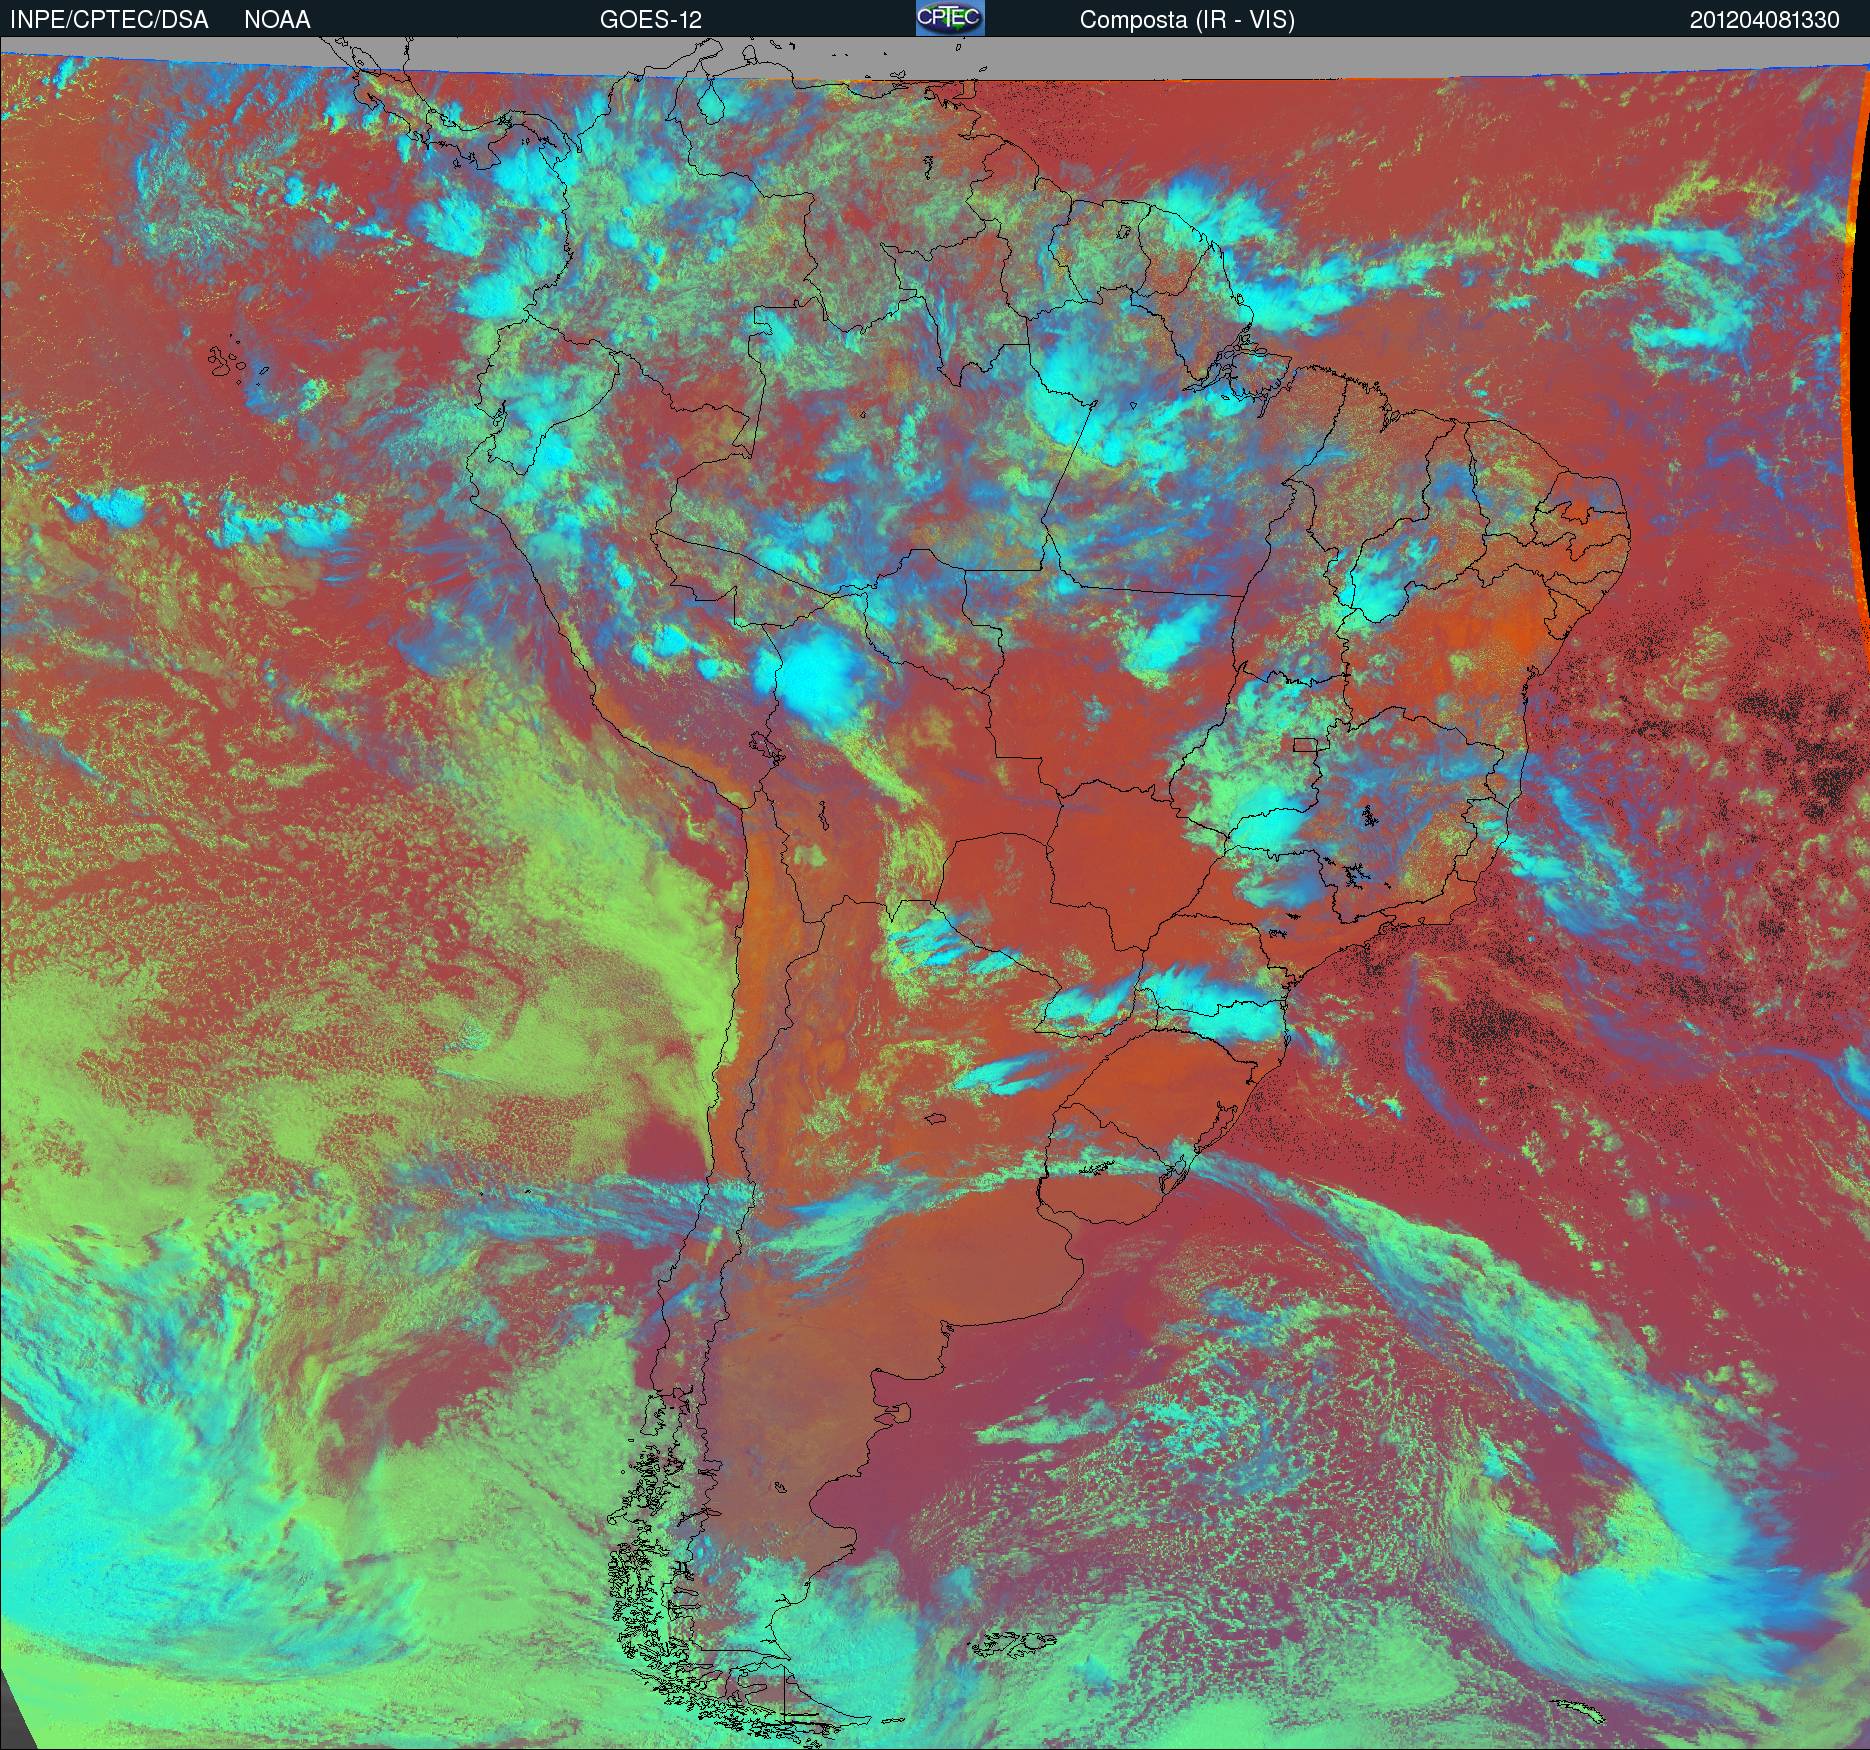Click the NOAA text in the header
Screen dimensions: 1870x1750
[x=277, y=20]
